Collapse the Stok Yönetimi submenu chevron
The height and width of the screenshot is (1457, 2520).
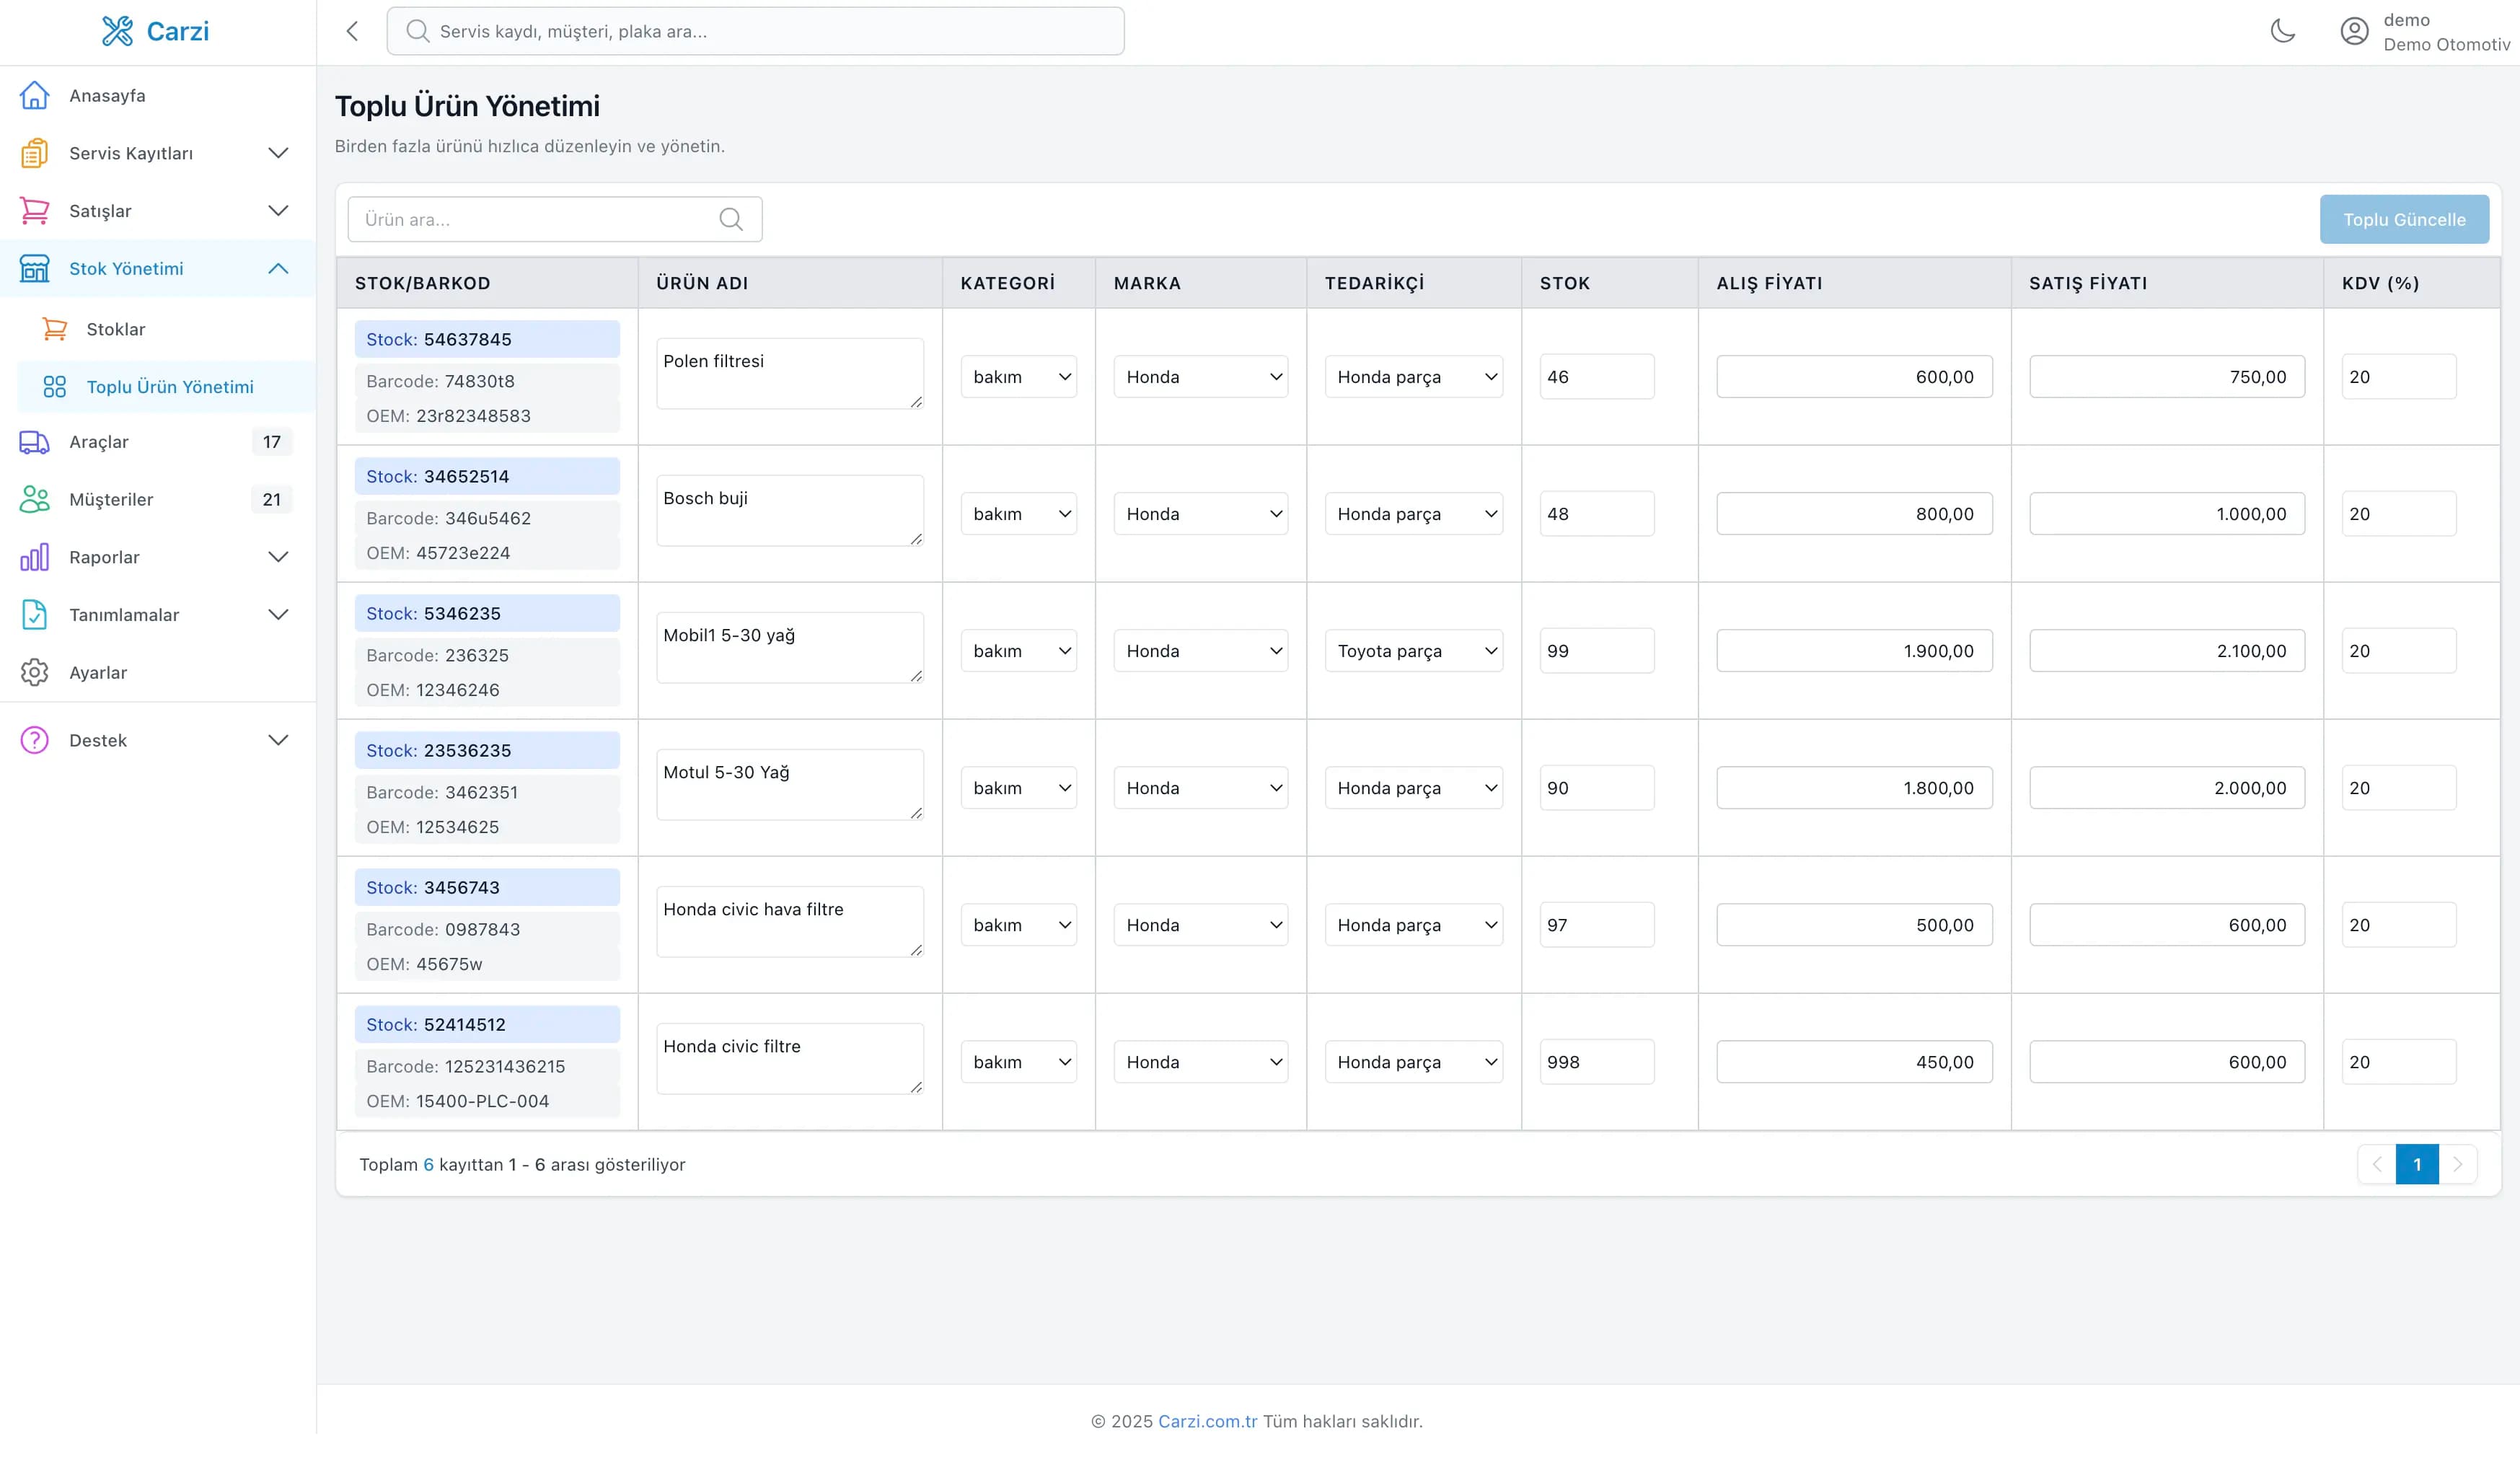(278, 268)
